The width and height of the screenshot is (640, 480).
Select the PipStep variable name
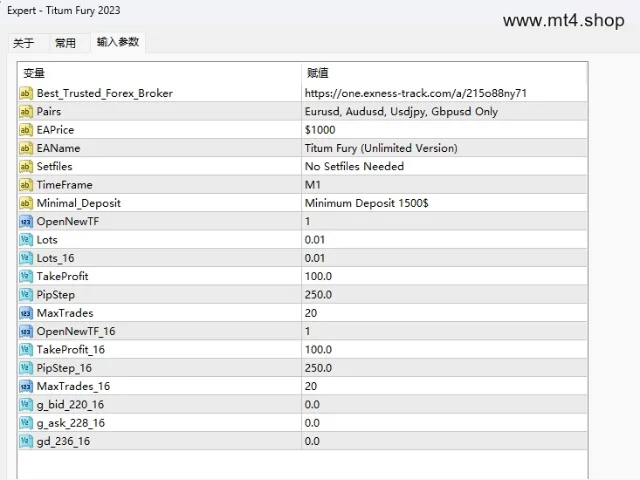tap(56, 295)
